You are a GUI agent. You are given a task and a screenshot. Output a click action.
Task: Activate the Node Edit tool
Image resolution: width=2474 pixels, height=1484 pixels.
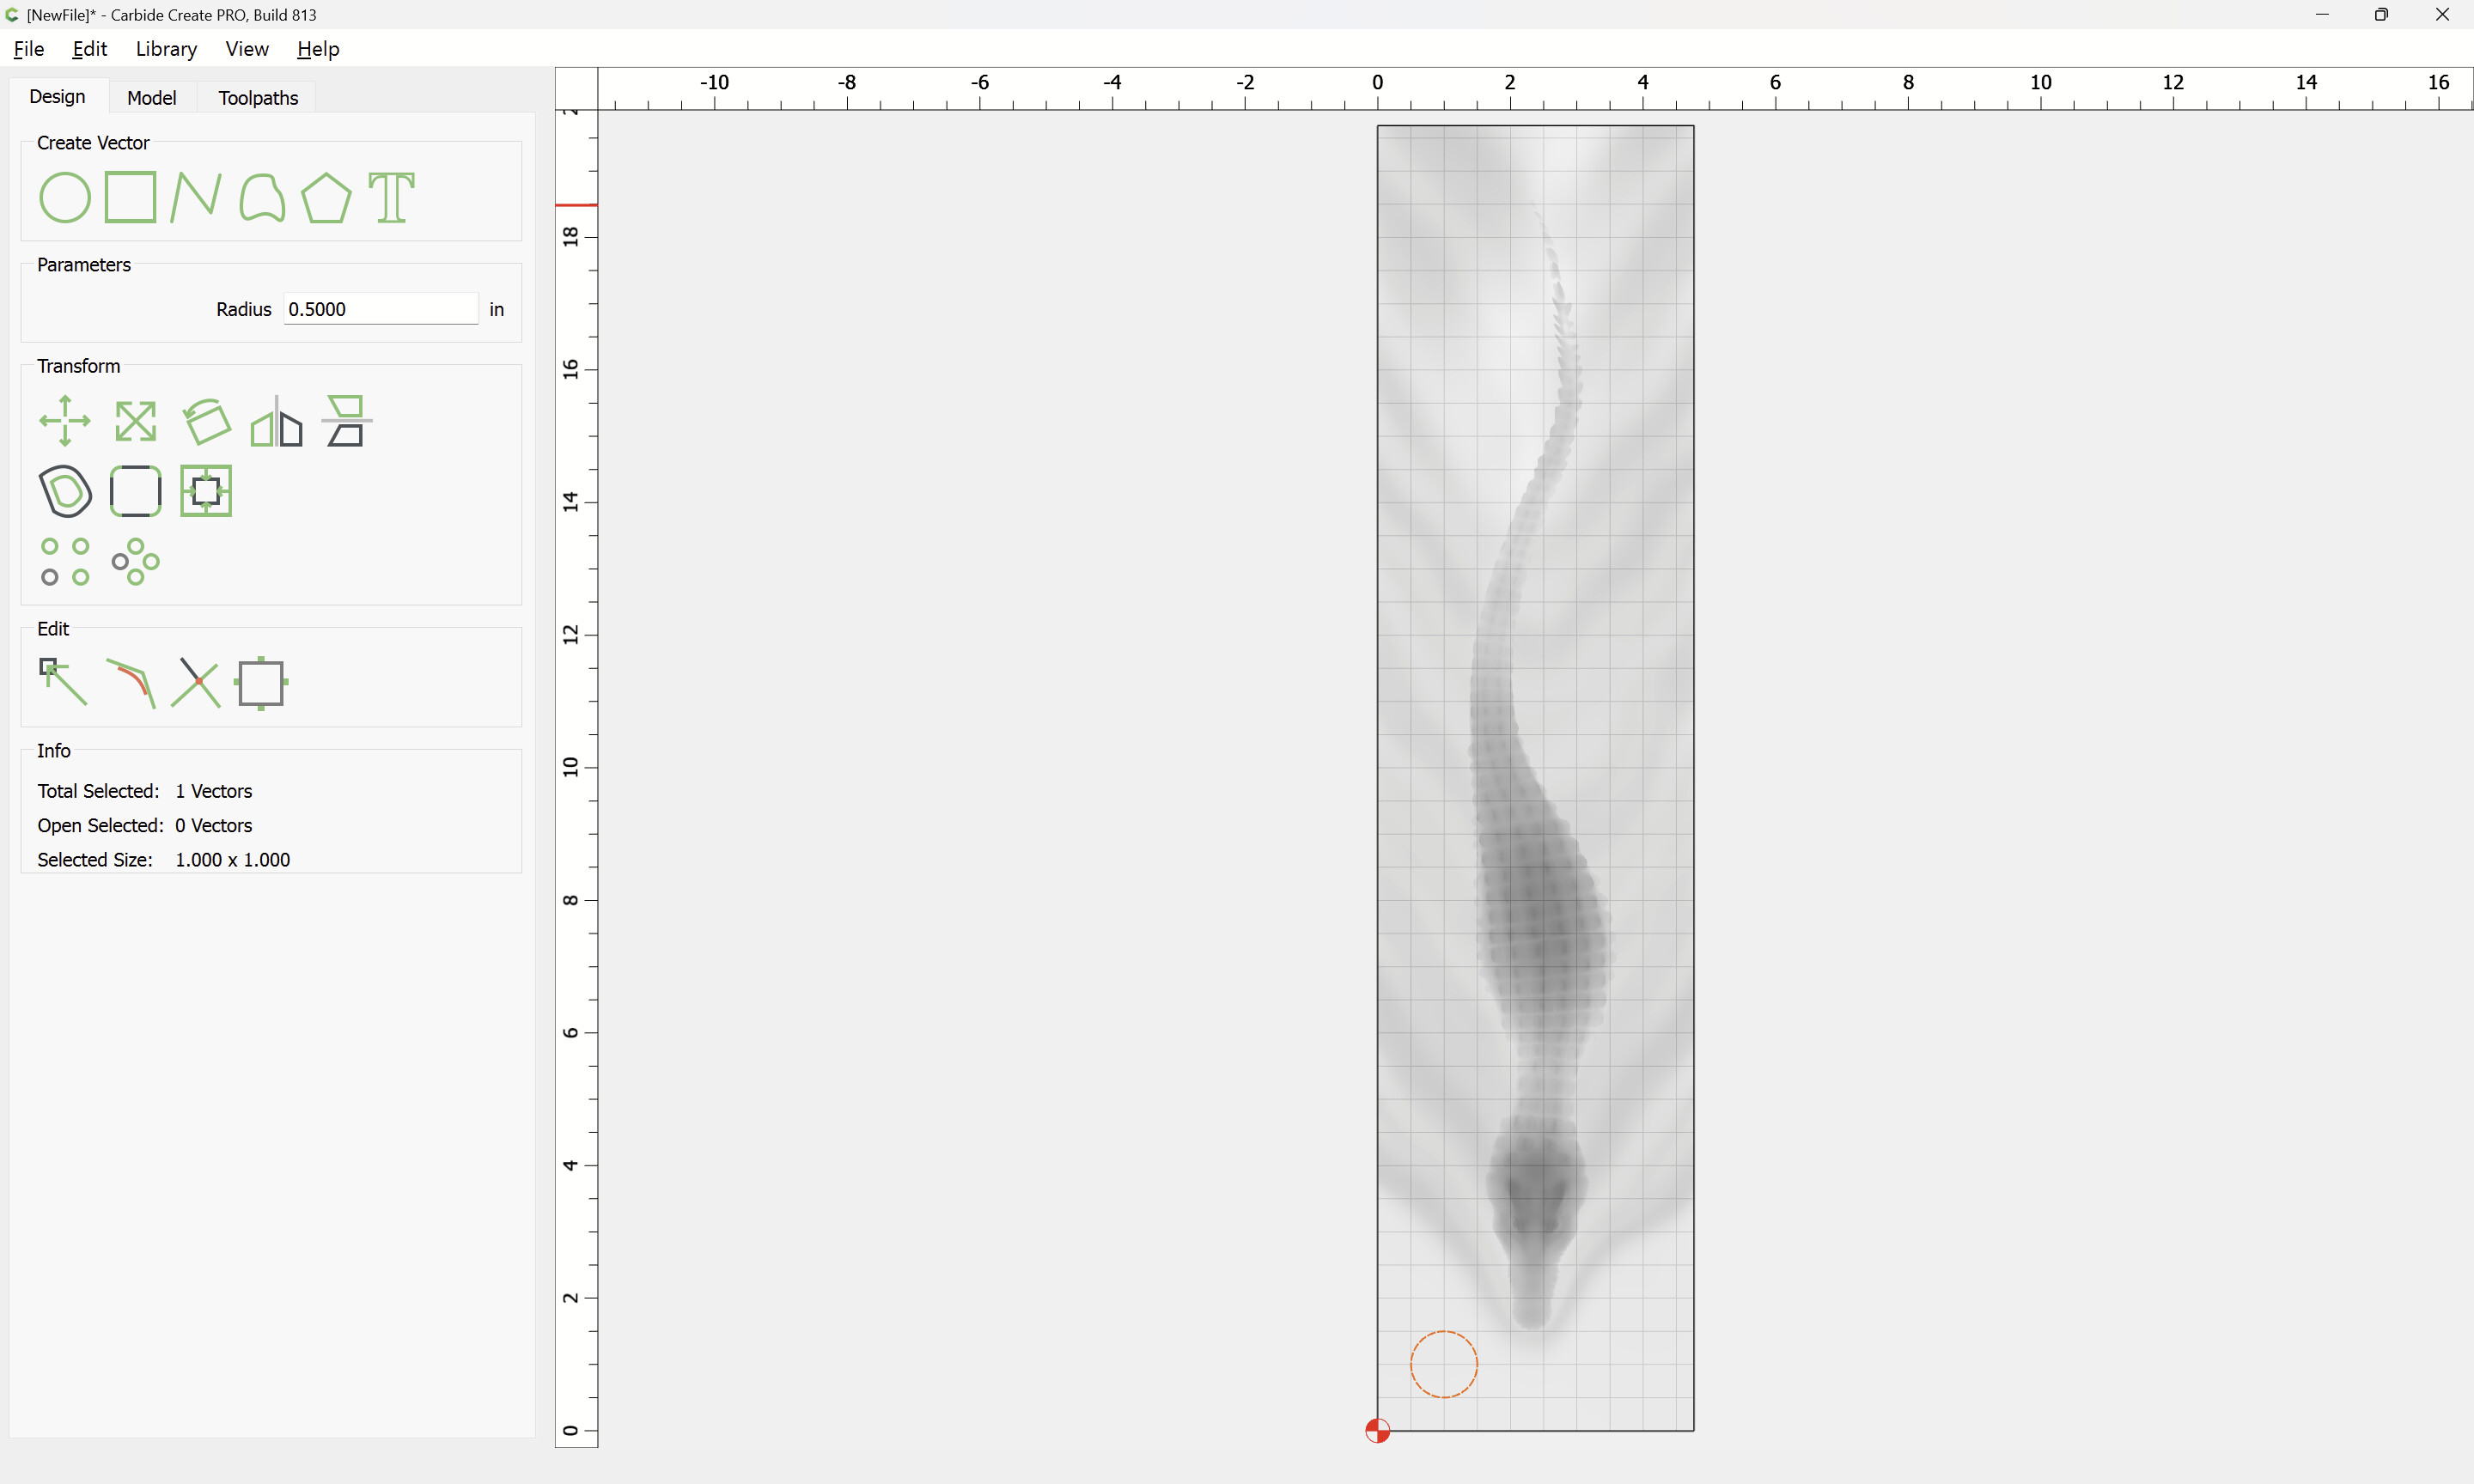pos(63,682)
